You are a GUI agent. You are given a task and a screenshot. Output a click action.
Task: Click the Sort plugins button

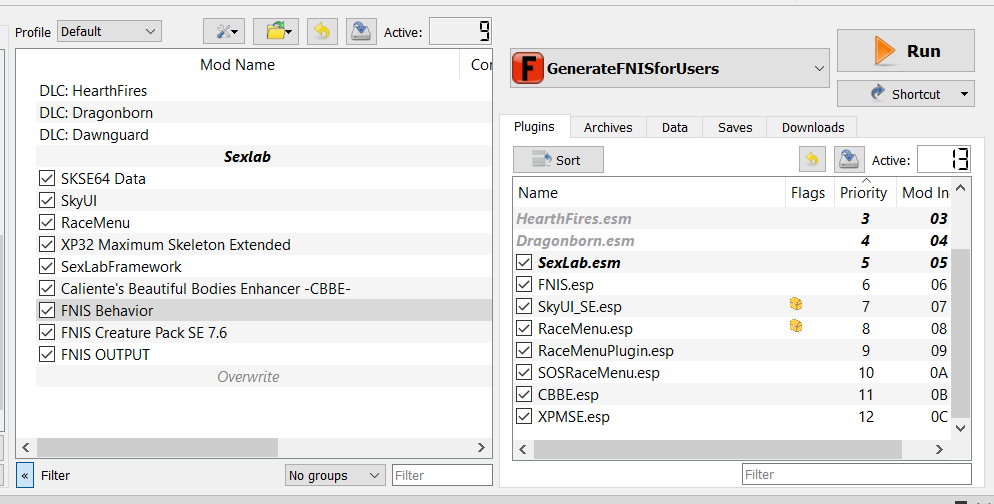pos(558,160)
